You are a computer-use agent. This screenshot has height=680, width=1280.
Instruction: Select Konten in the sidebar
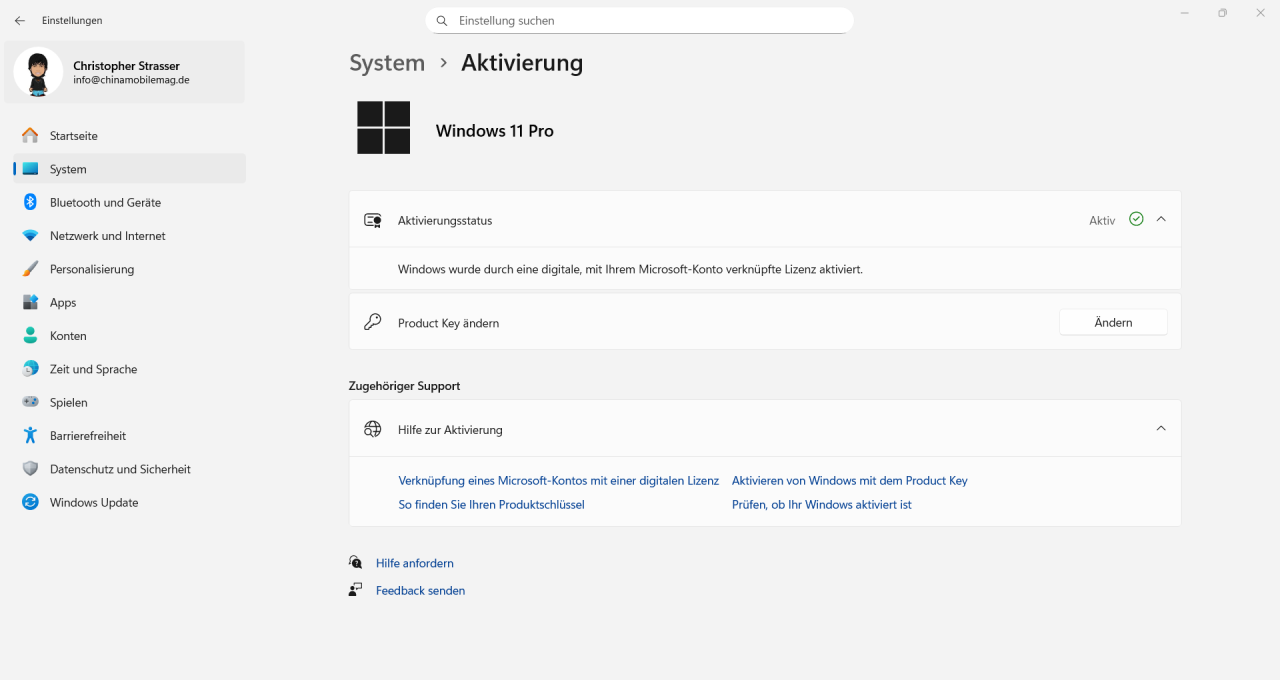coord(66,335)
